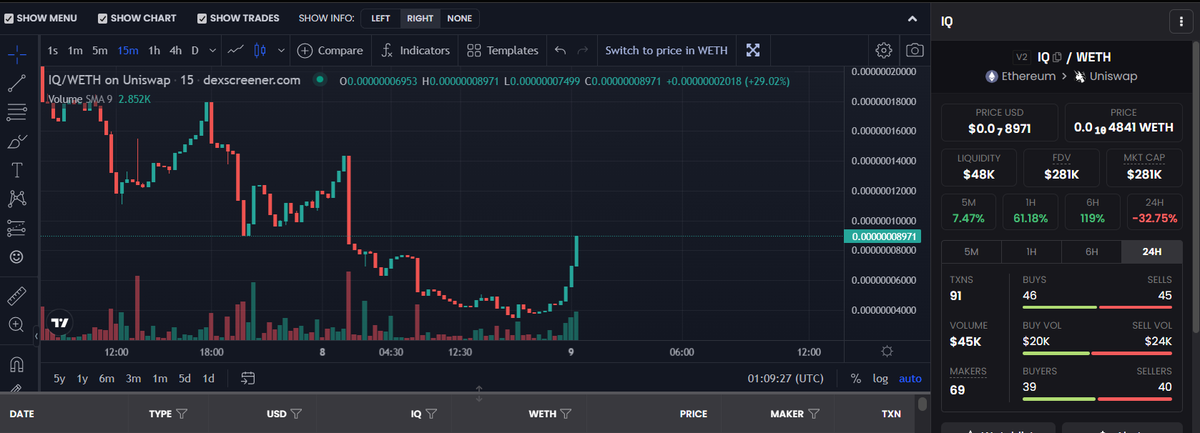1200x433 pixels.
Task: Undo the last chart action
Action: point(560,50)
